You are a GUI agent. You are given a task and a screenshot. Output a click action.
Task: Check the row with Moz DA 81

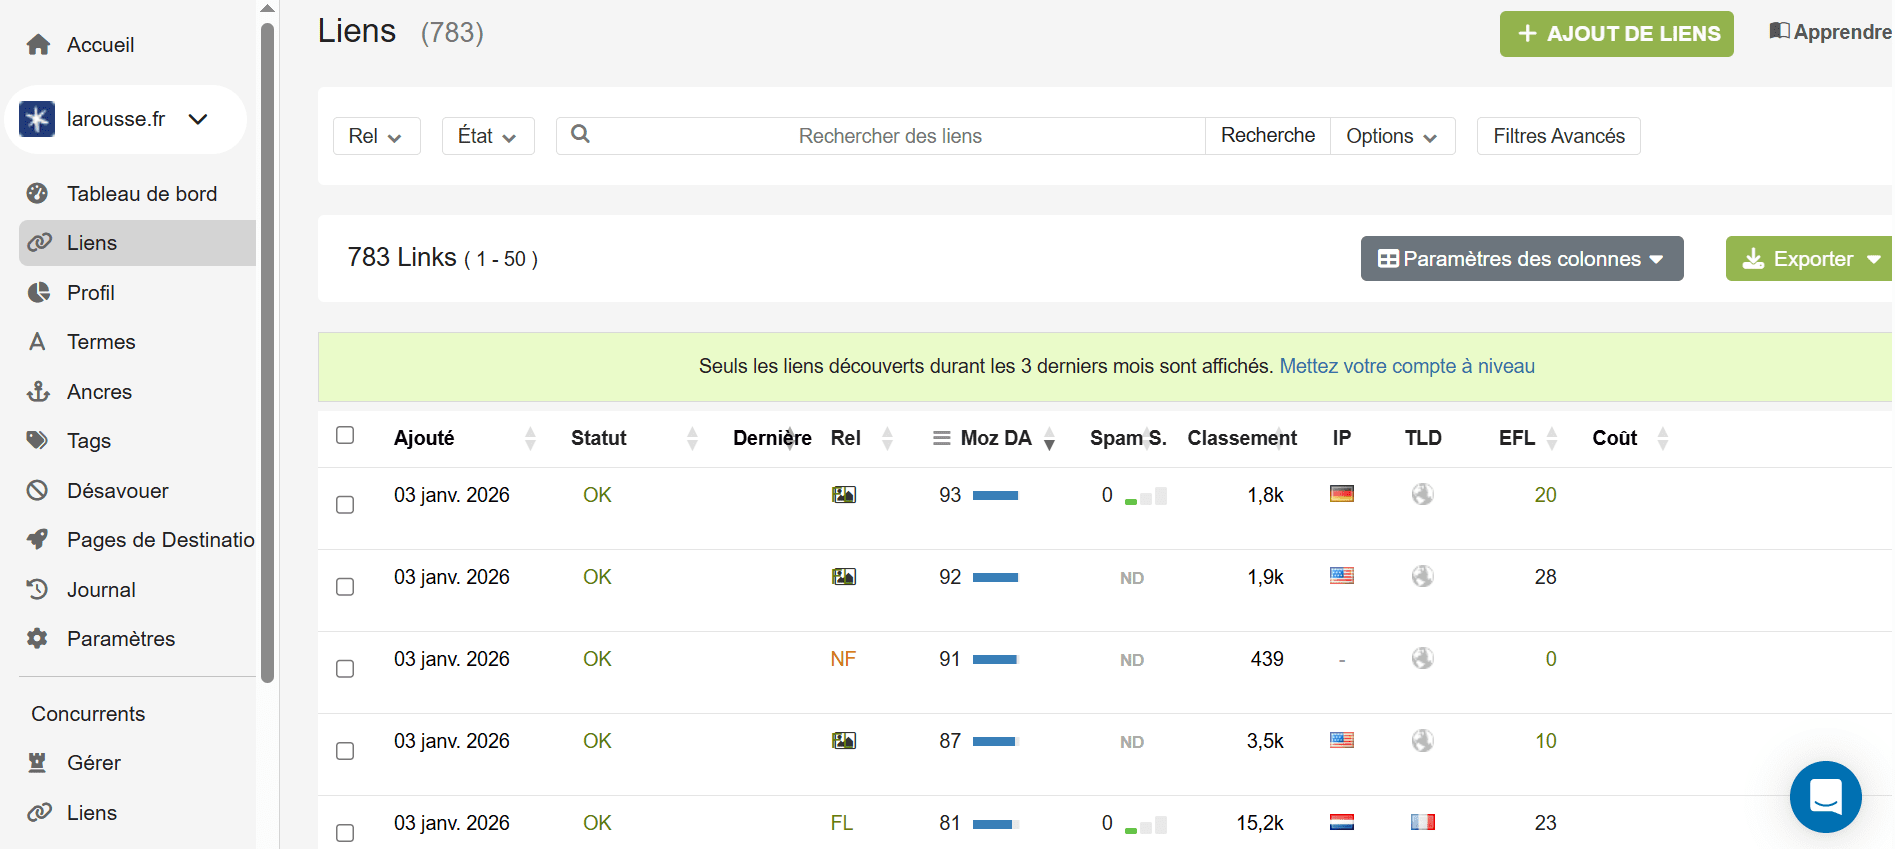pyautogui.click(x=345, y=833)
